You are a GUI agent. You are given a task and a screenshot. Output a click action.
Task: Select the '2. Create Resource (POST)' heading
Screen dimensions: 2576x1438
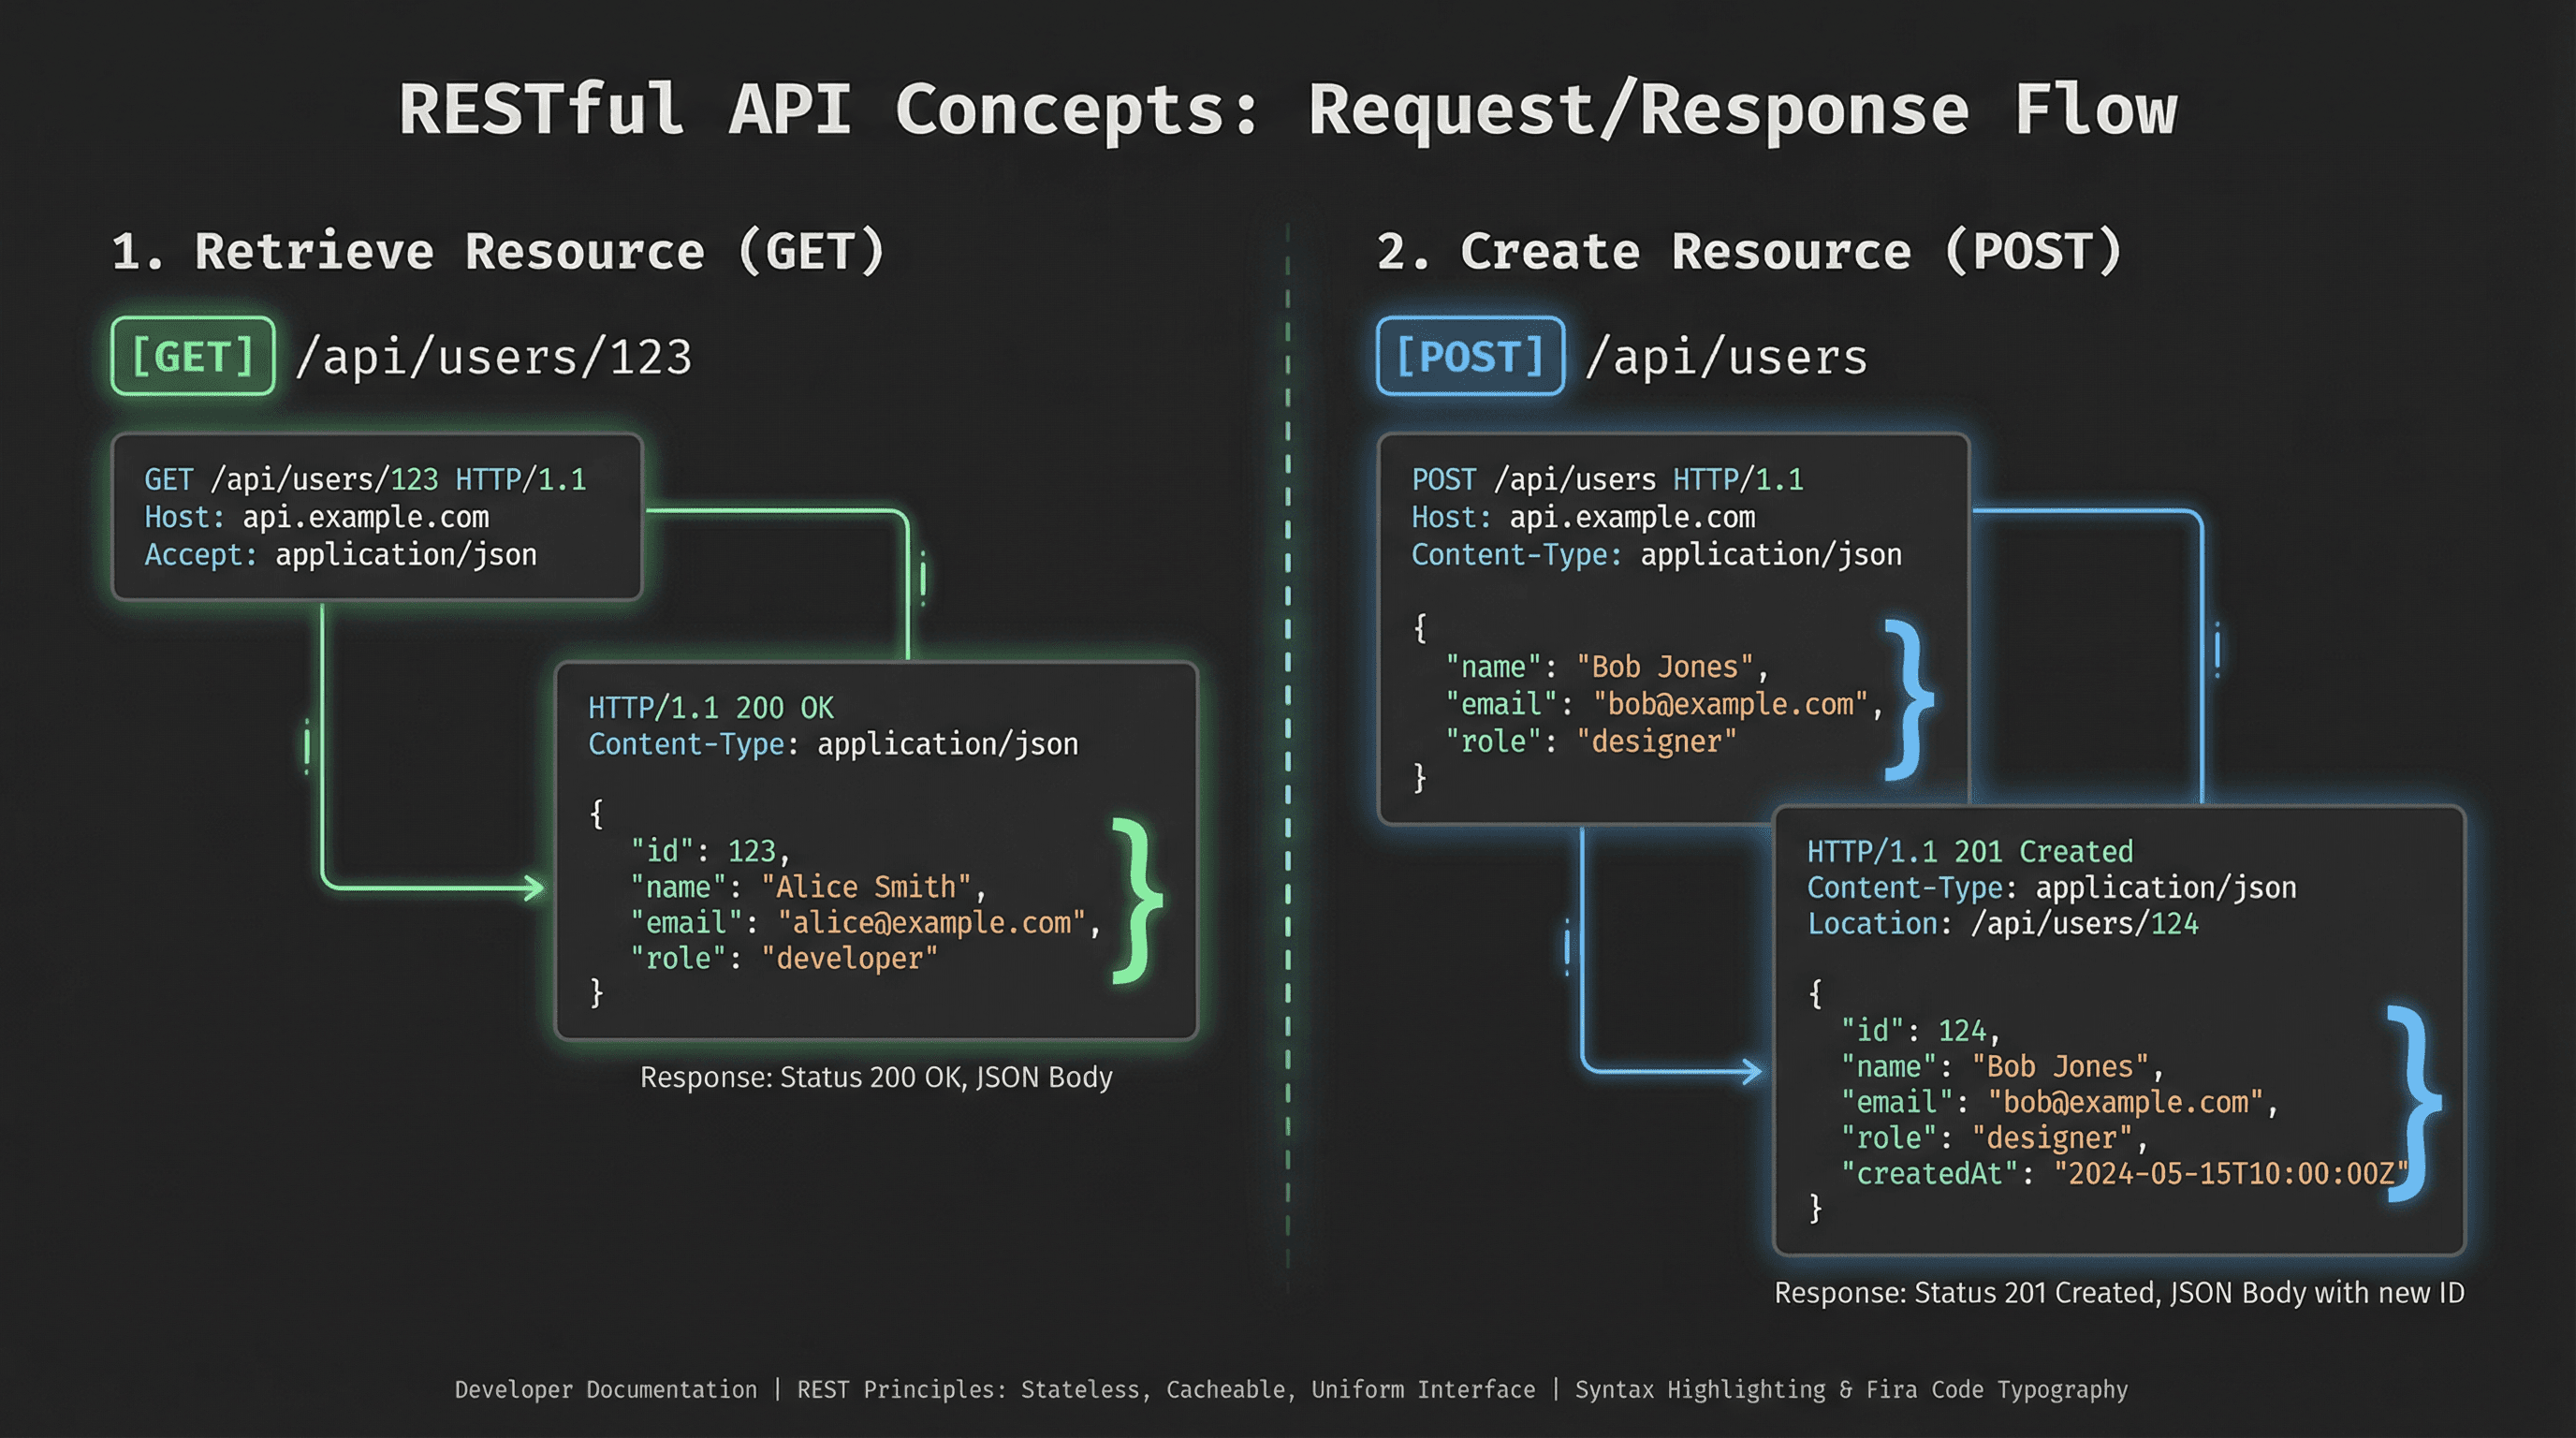tap(1749, 251)
